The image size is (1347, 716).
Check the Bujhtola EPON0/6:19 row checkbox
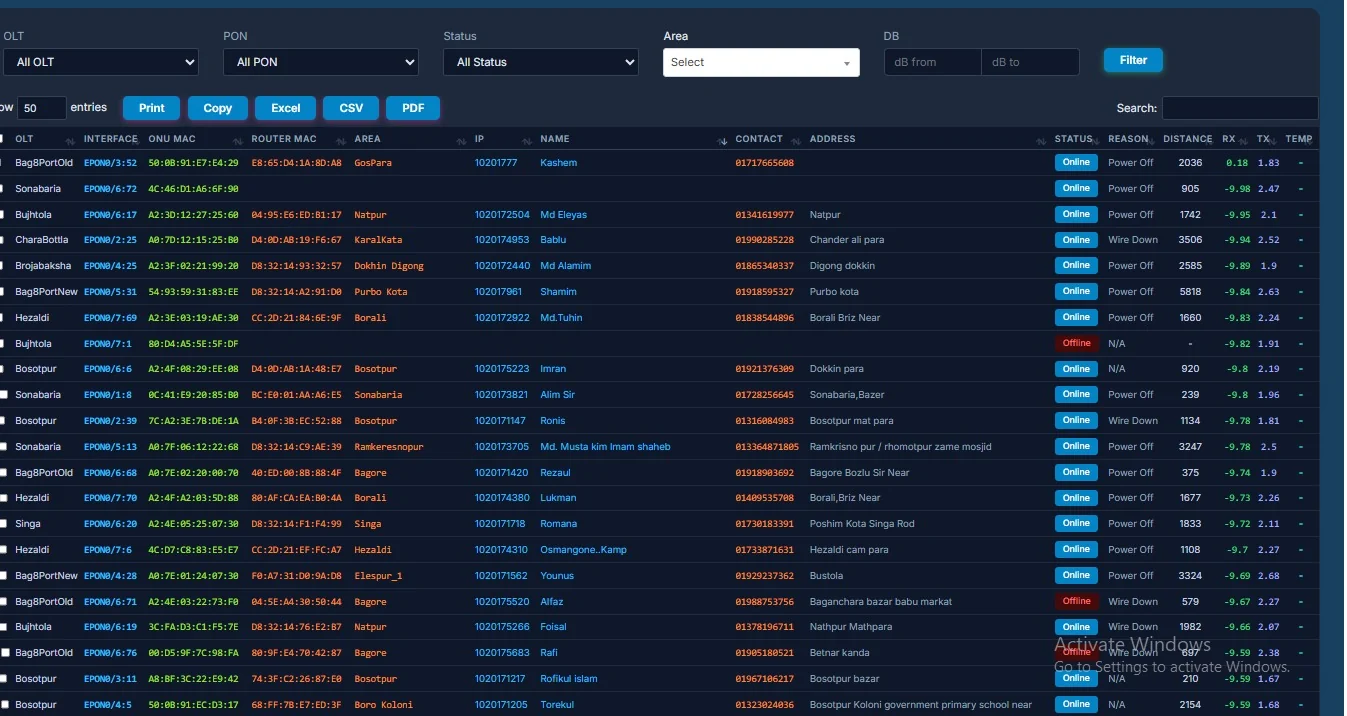(3, 627)
